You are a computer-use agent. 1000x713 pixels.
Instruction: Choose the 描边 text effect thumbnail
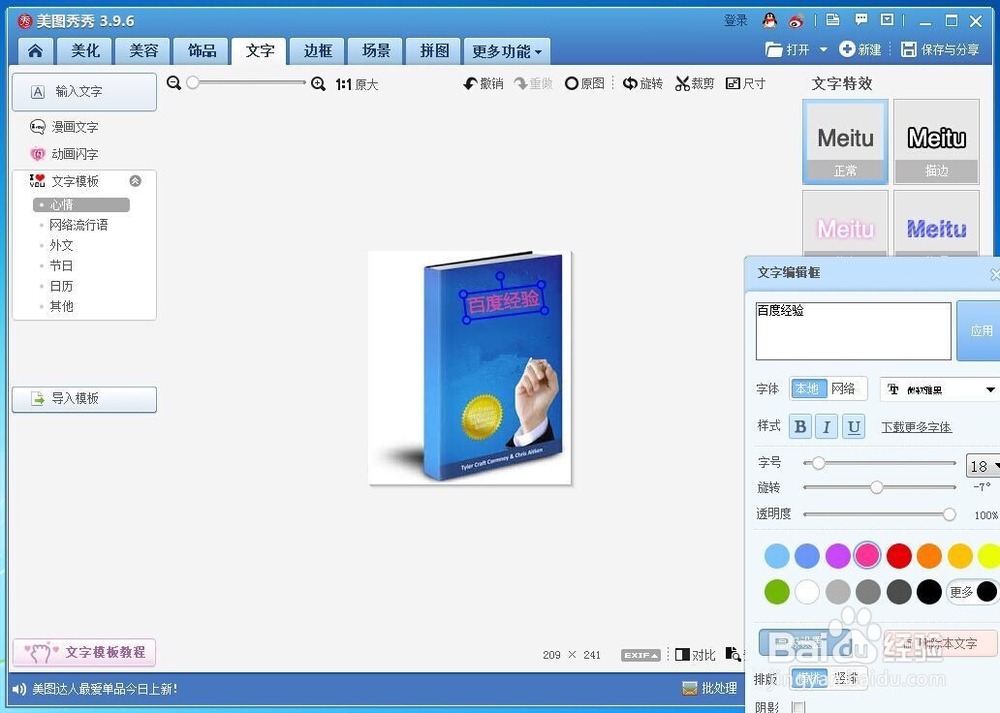coord(936,142)
